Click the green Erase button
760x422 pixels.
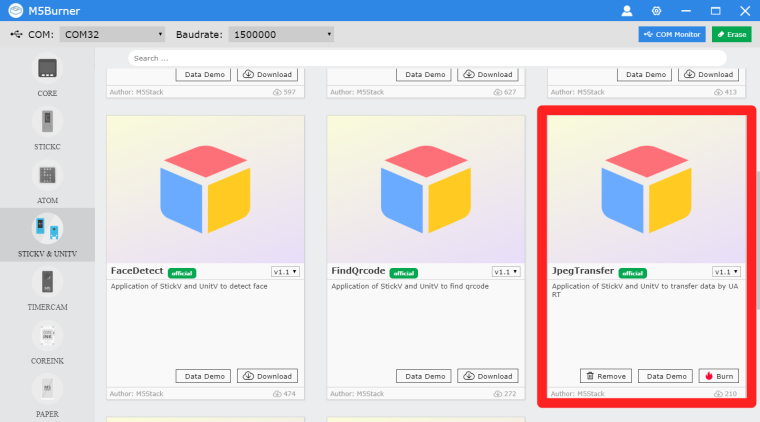pyautogui.click(x=731, y=34)
